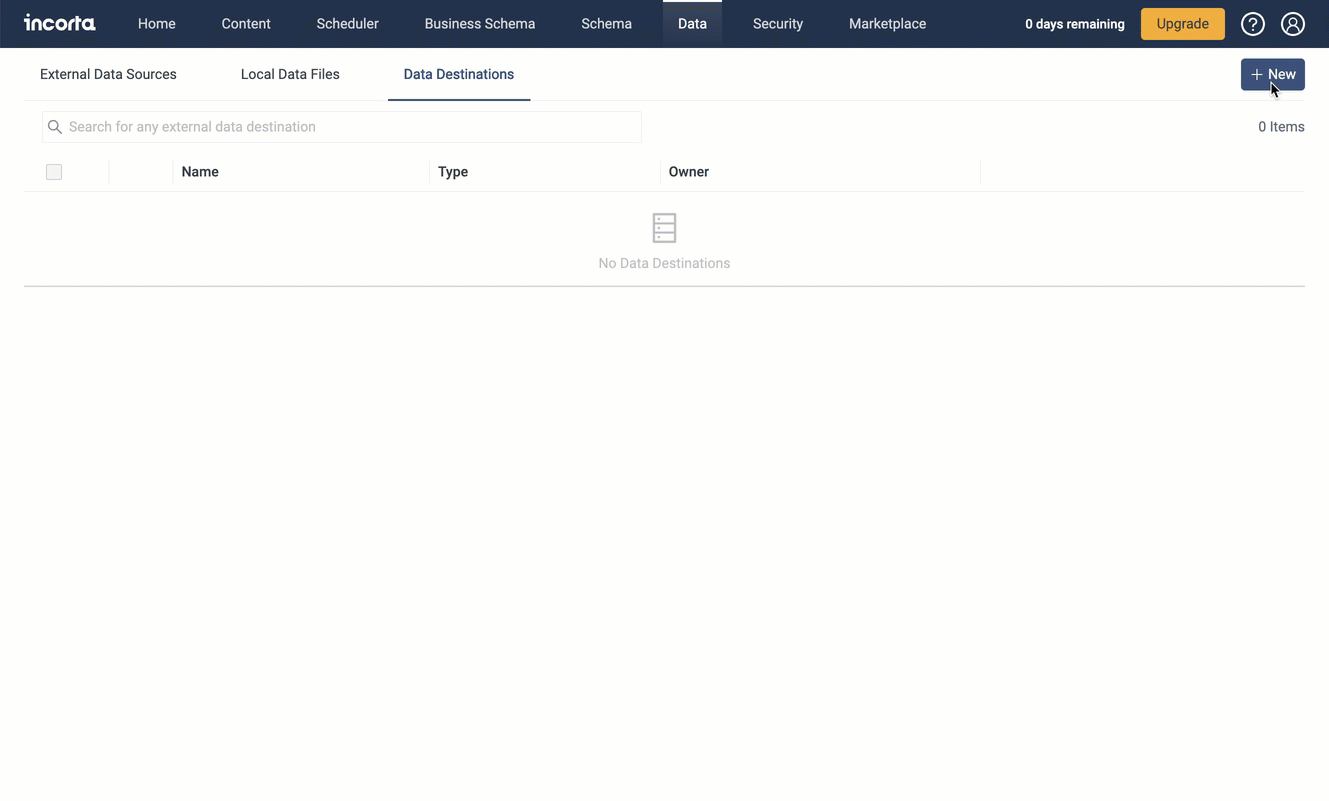This screenshot has width=1329, height=801.
Task: Select the Data Destinations tab
Action: click(x=459, y=74)
